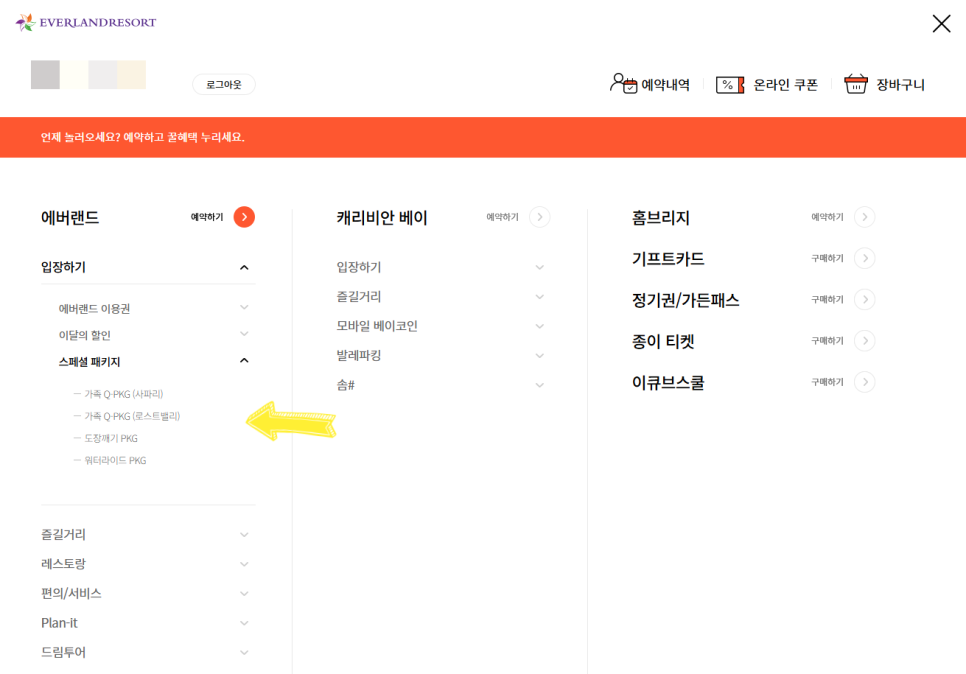Click the 홈브리지 heading

pyautogui.click(x=660, y=217)
